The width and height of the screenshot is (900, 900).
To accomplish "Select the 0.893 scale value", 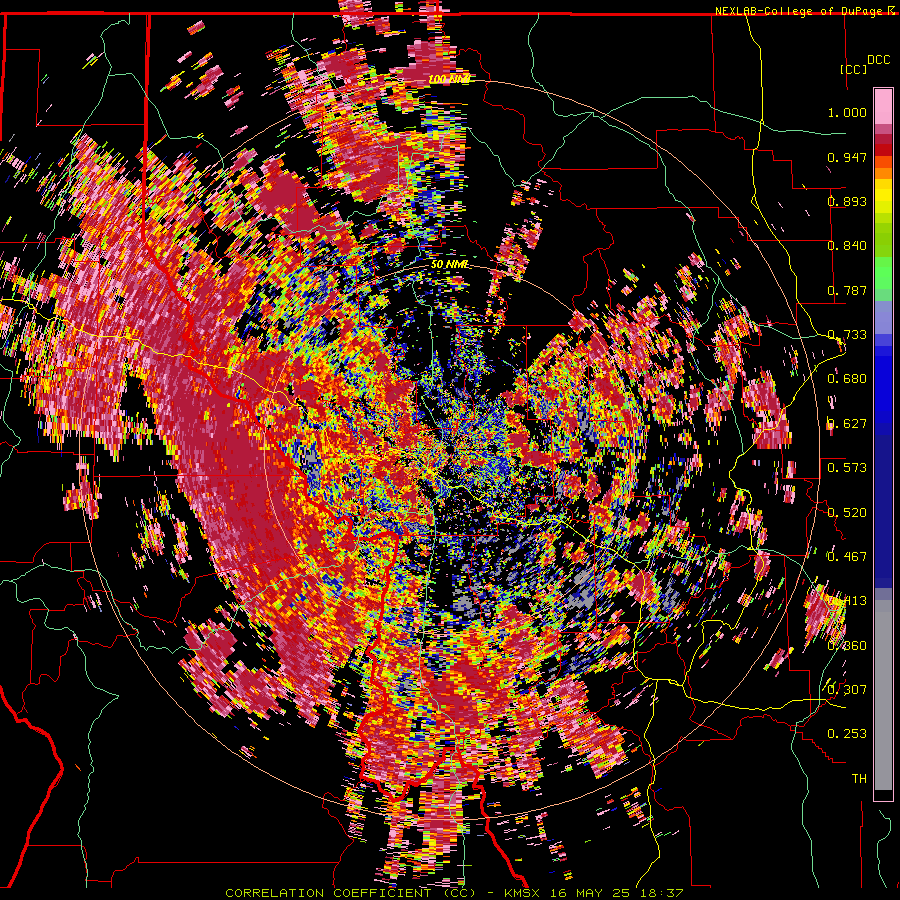I will pos(847,201).
